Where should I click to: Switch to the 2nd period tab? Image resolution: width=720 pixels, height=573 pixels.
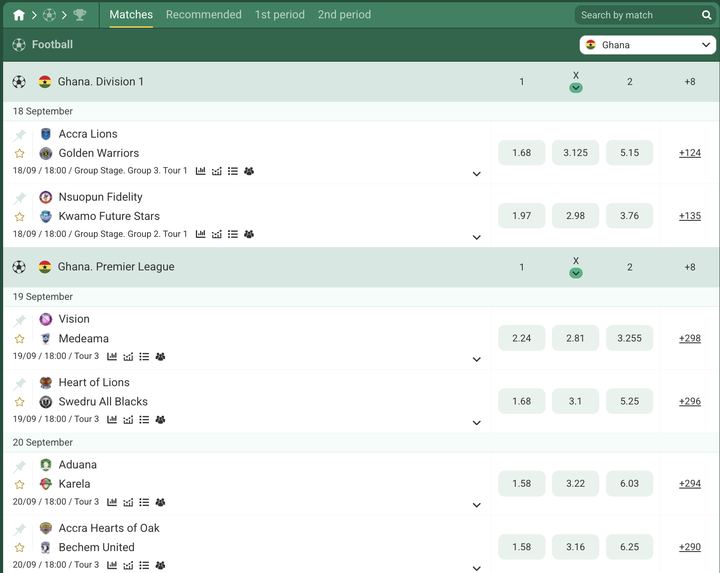tap(344, 15)
